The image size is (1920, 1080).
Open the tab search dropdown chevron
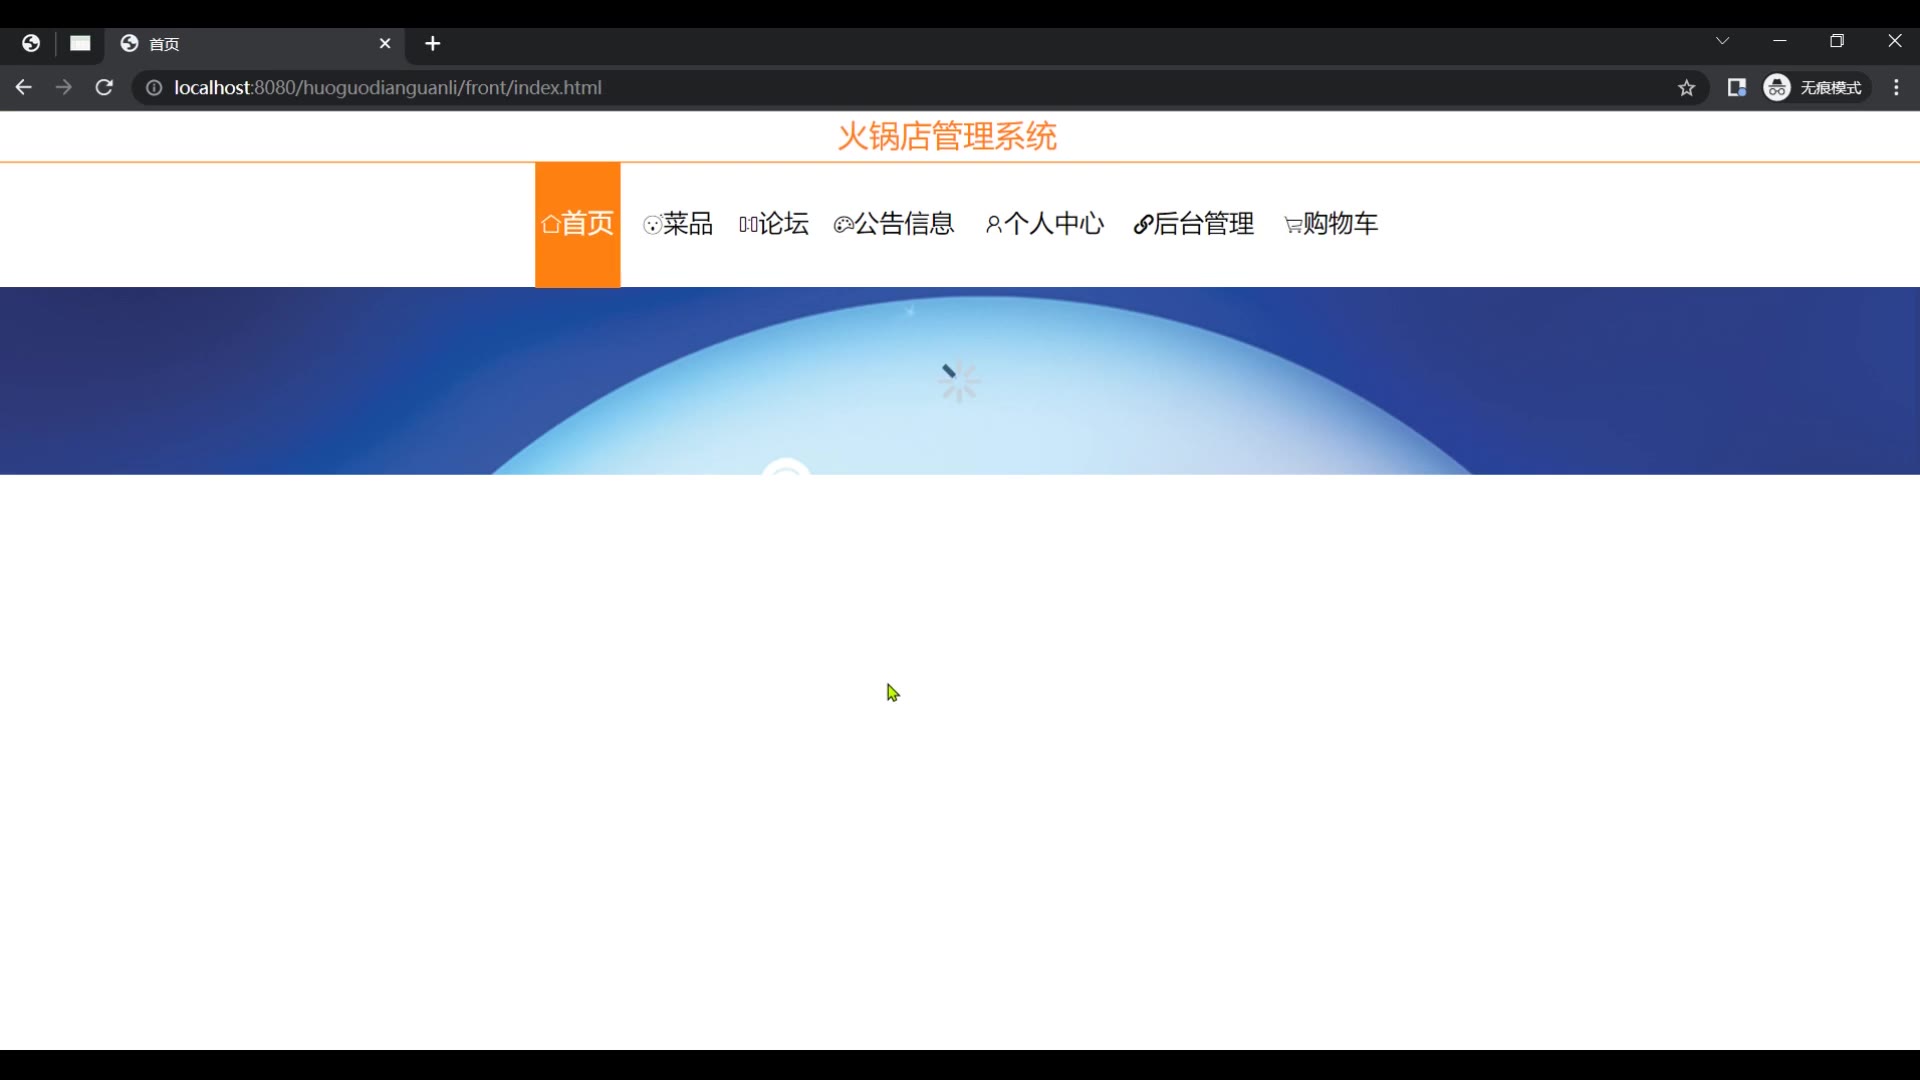(1723, 41)
